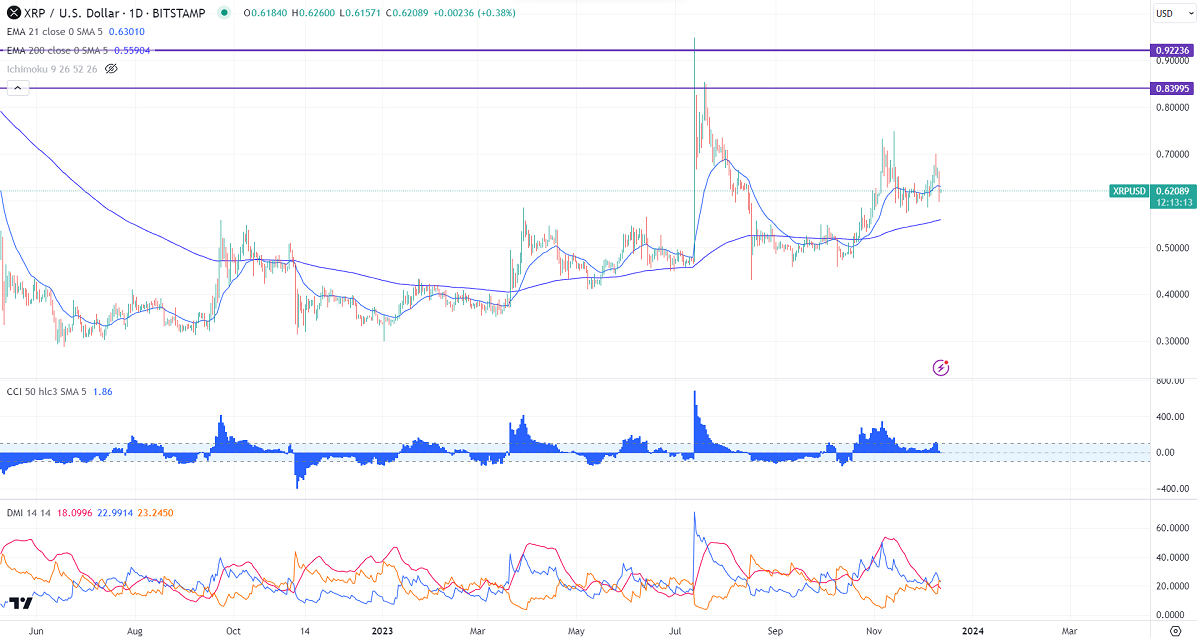Image resolution: width=1197 pixels, height=638 pixels.
Task: Click the 0.30000 price axis label
Action: click(x=1172, y=341)
